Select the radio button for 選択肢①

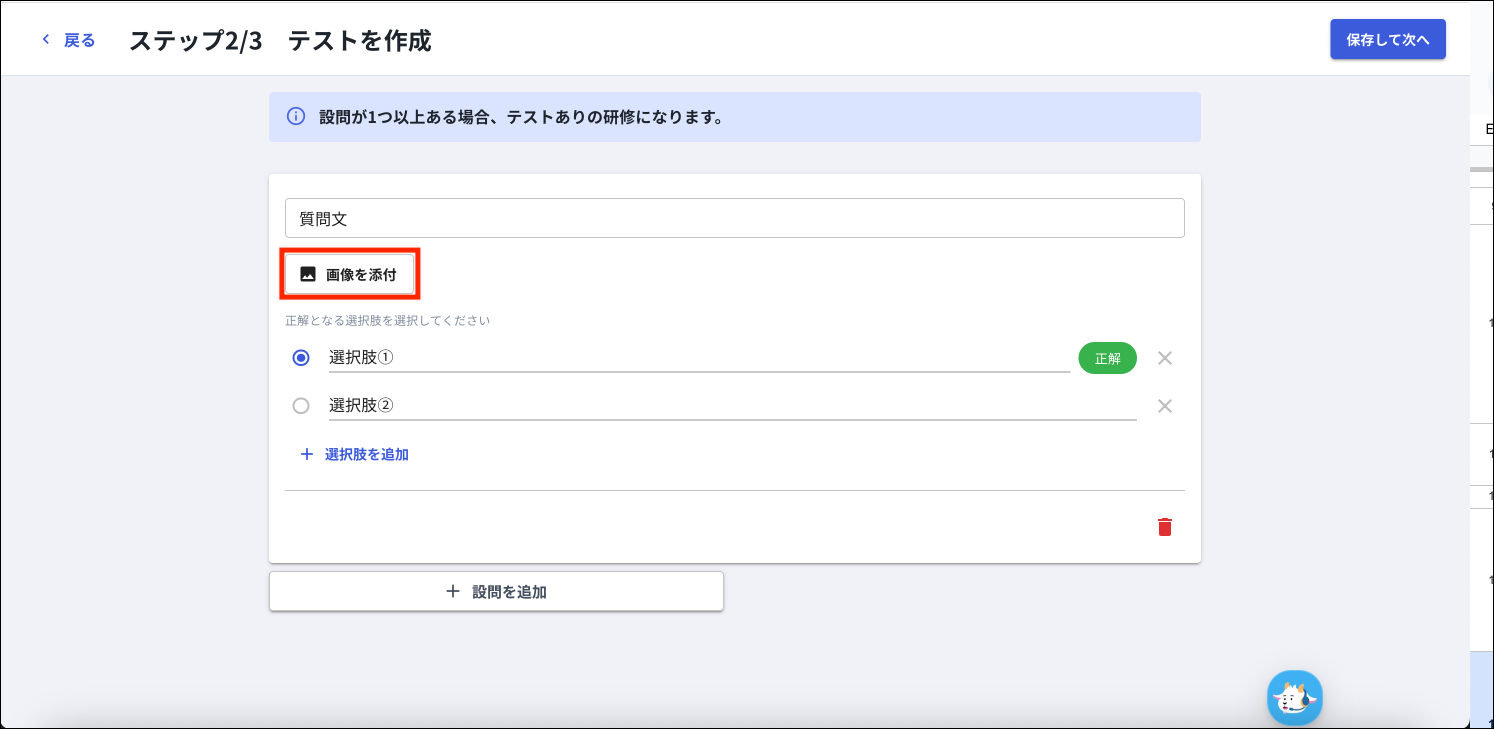(x=301, y=358)
